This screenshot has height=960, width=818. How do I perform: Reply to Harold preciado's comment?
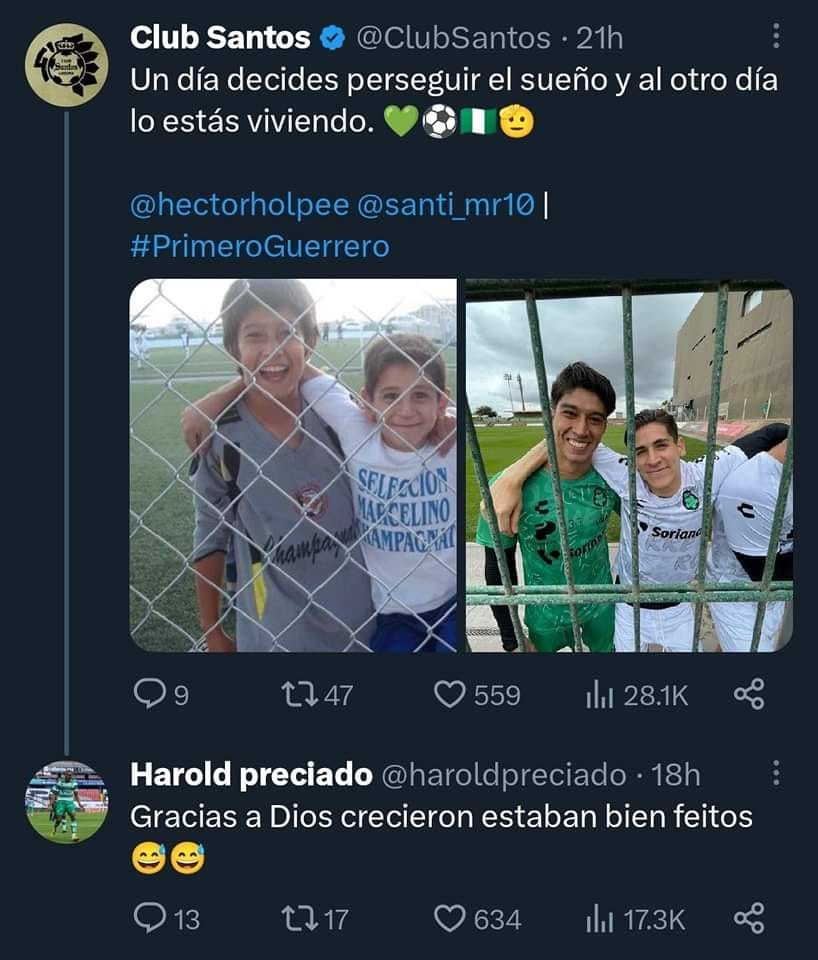point(149,918)
